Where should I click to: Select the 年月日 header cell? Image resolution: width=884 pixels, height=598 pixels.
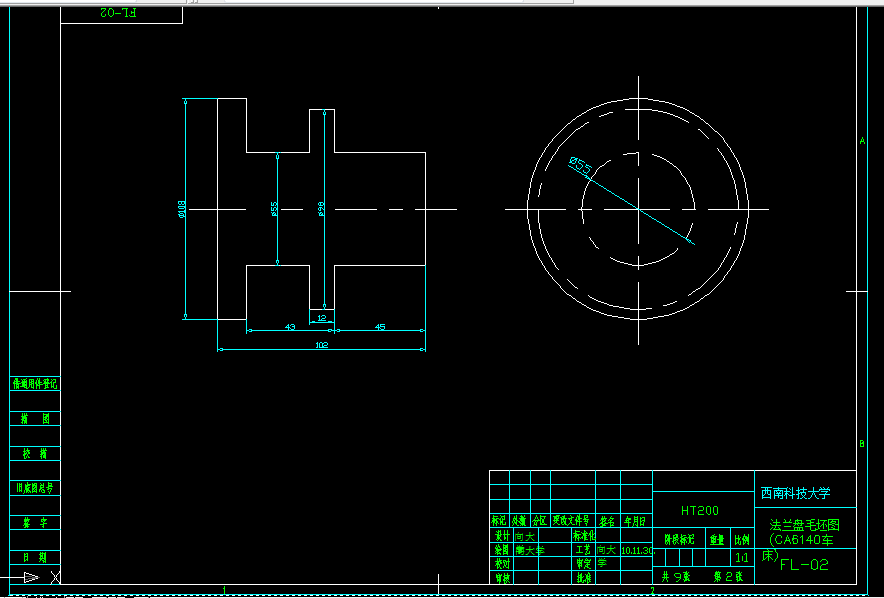tap(636, 521)
